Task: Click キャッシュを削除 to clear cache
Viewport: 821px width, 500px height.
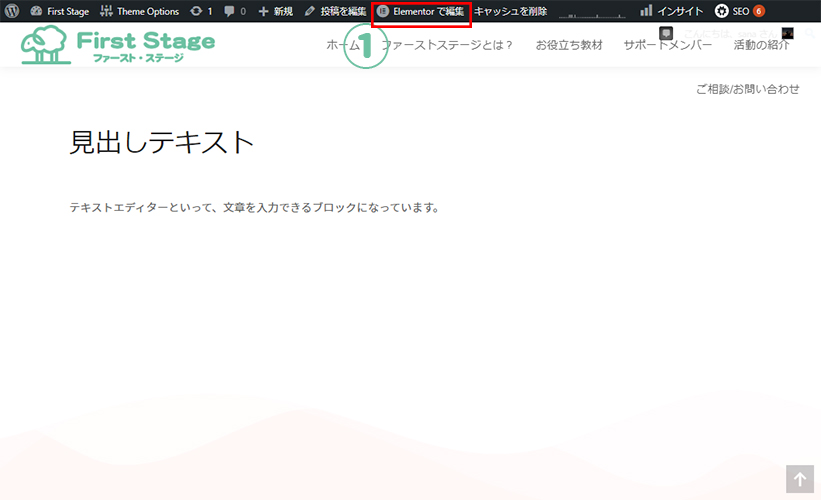Action: coord(510,11)
